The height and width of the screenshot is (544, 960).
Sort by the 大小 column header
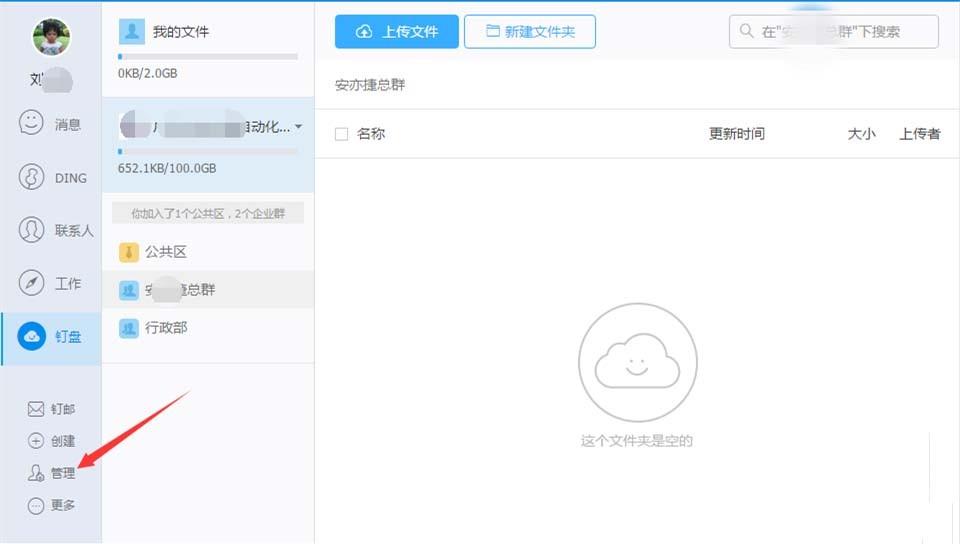[861, 134]
